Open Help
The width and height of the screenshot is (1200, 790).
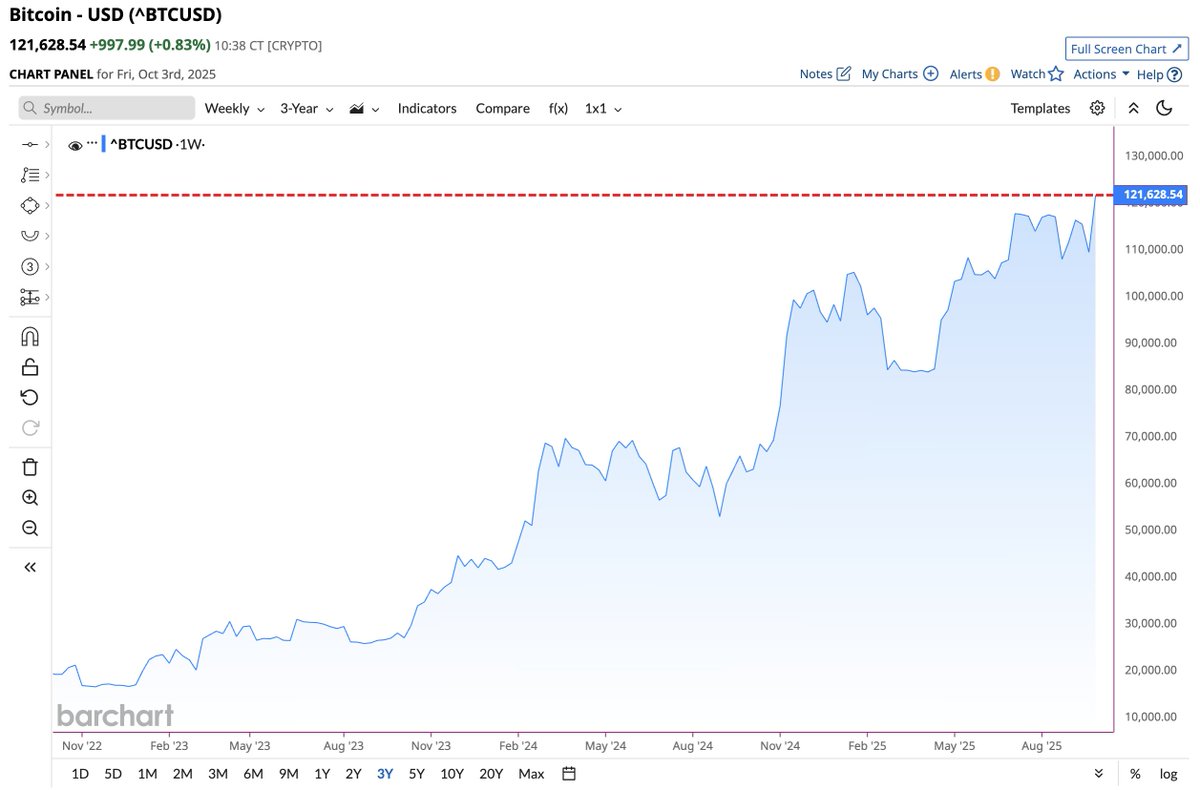[1159, 74]
